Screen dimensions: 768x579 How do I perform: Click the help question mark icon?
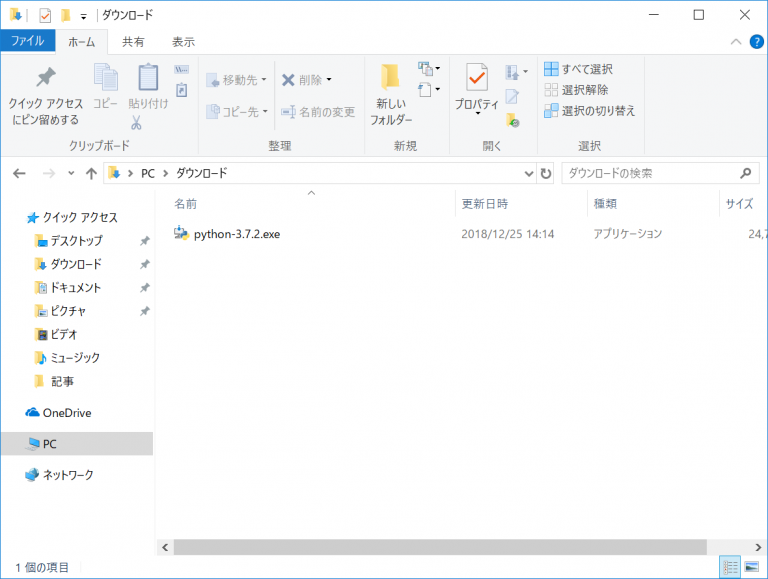point(755,42)
